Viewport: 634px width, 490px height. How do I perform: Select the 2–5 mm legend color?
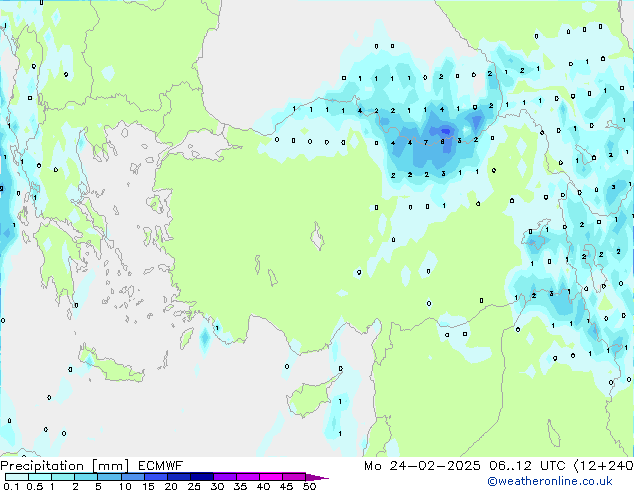86,477
